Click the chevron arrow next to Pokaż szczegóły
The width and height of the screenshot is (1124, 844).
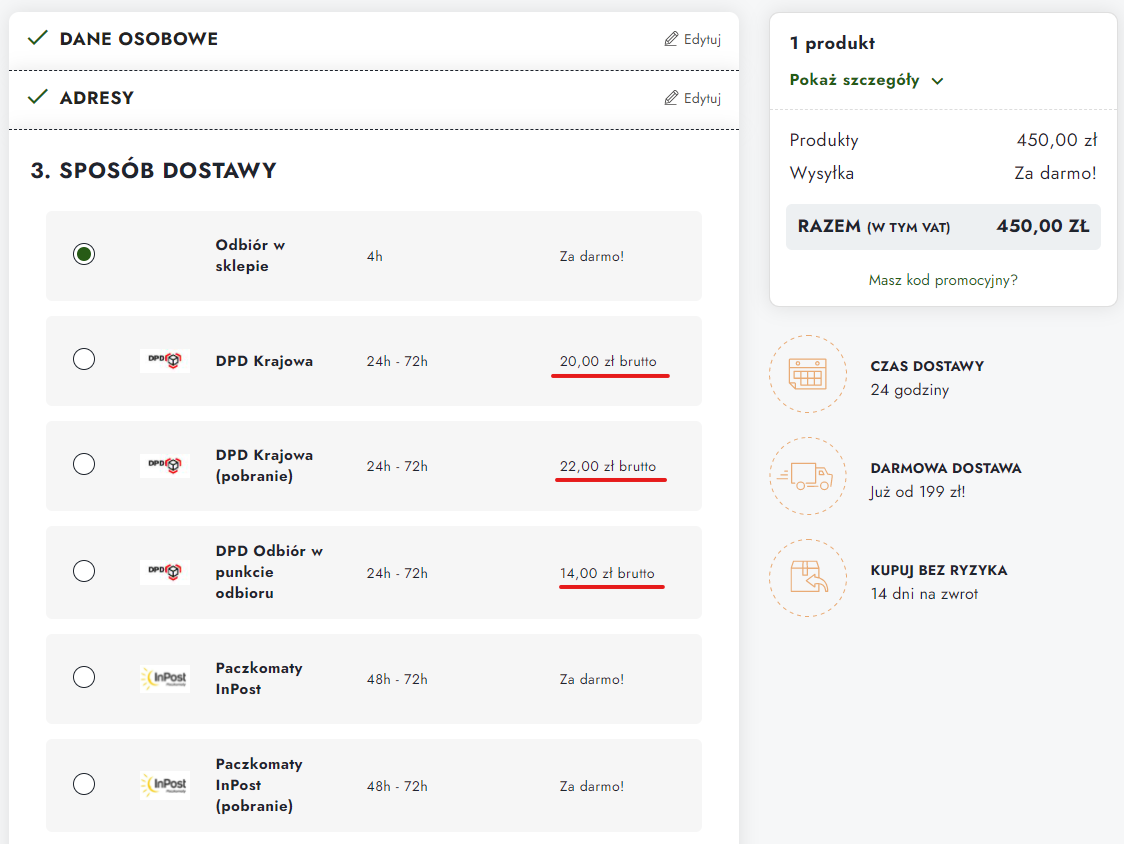pos(937,81)
